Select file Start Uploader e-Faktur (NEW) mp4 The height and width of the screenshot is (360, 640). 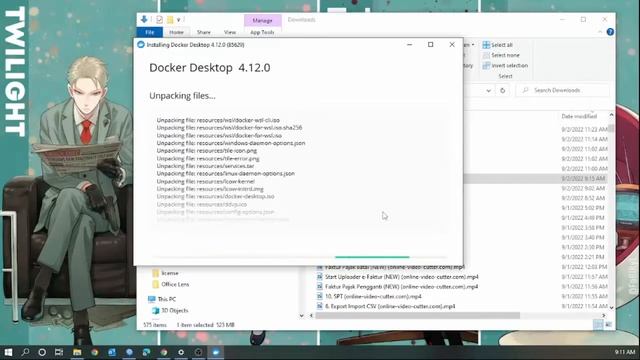pos(402,277)
